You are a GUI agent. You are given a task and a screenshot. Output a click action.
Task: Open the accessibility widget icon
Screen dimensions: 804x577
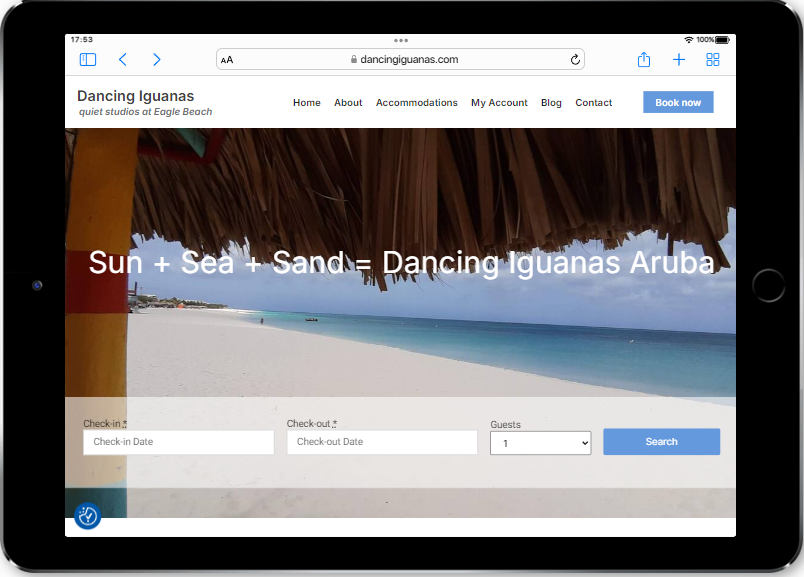88,516
